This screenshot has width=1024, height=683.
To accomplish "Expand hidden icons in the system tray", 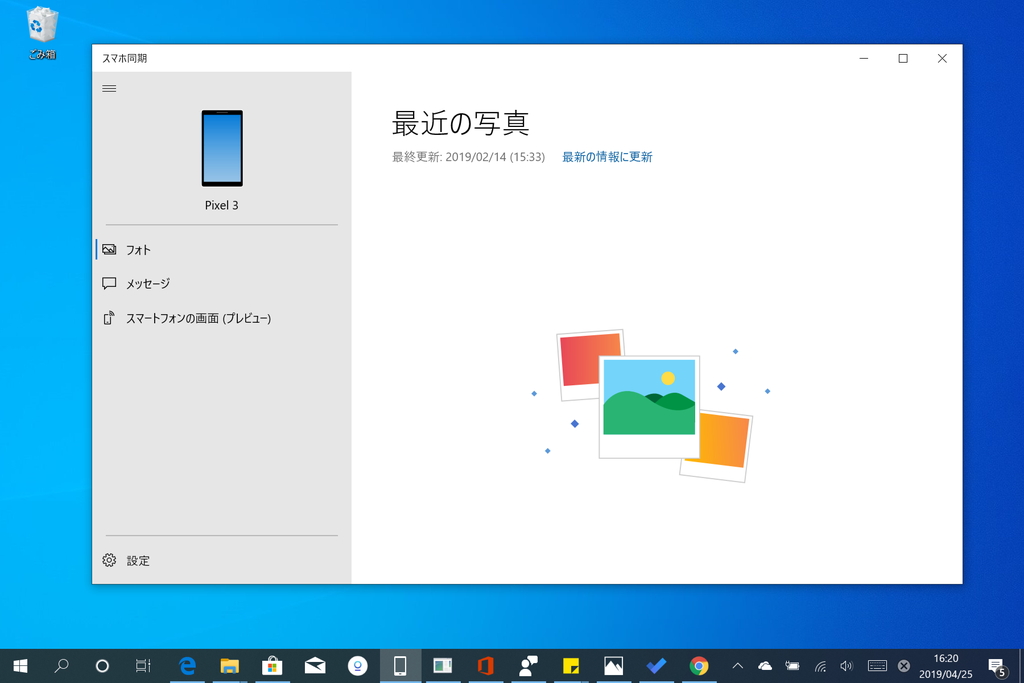I will click(737, 666).
